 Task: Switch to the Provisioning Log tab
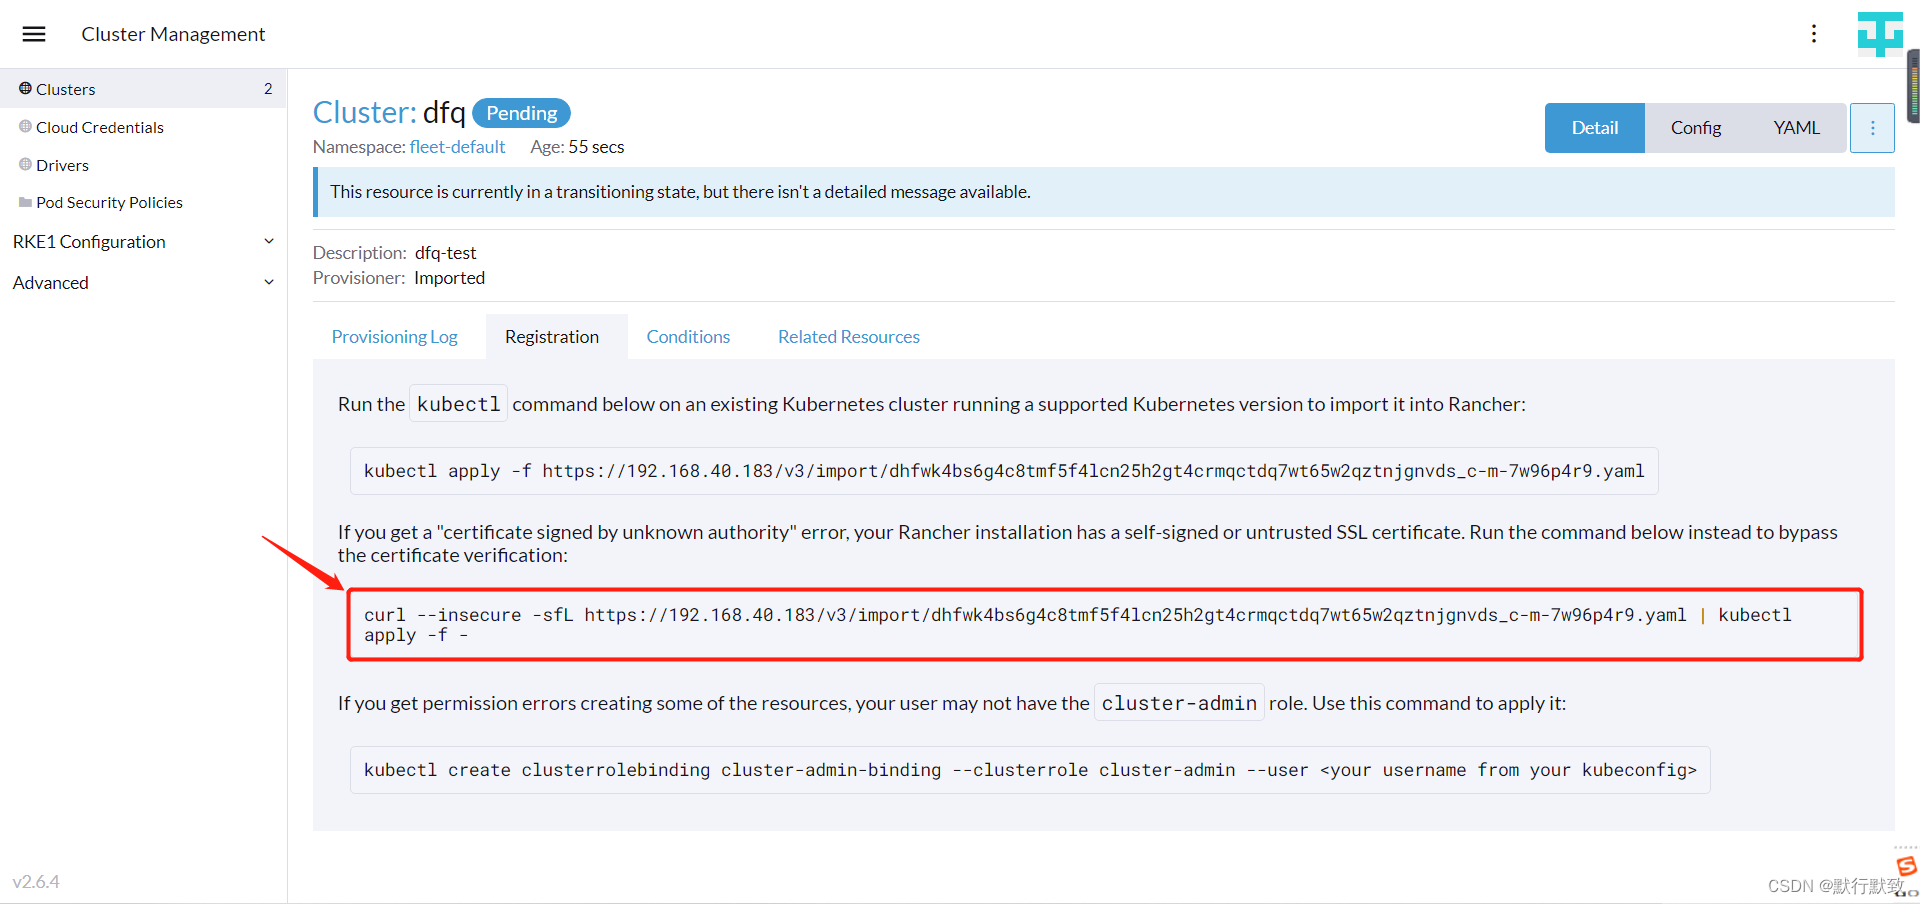[394, 337]
